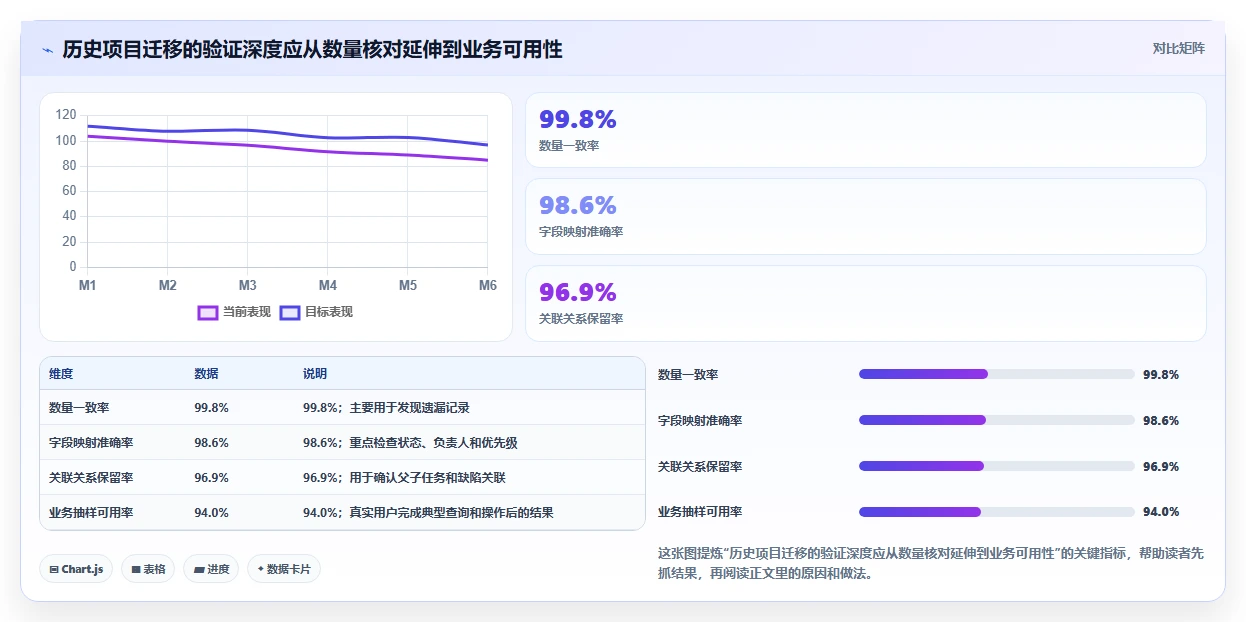The width and height of the screenshot is (1246, 622).
Task: Click the 数据 column header
Action: tap(206, 373)
